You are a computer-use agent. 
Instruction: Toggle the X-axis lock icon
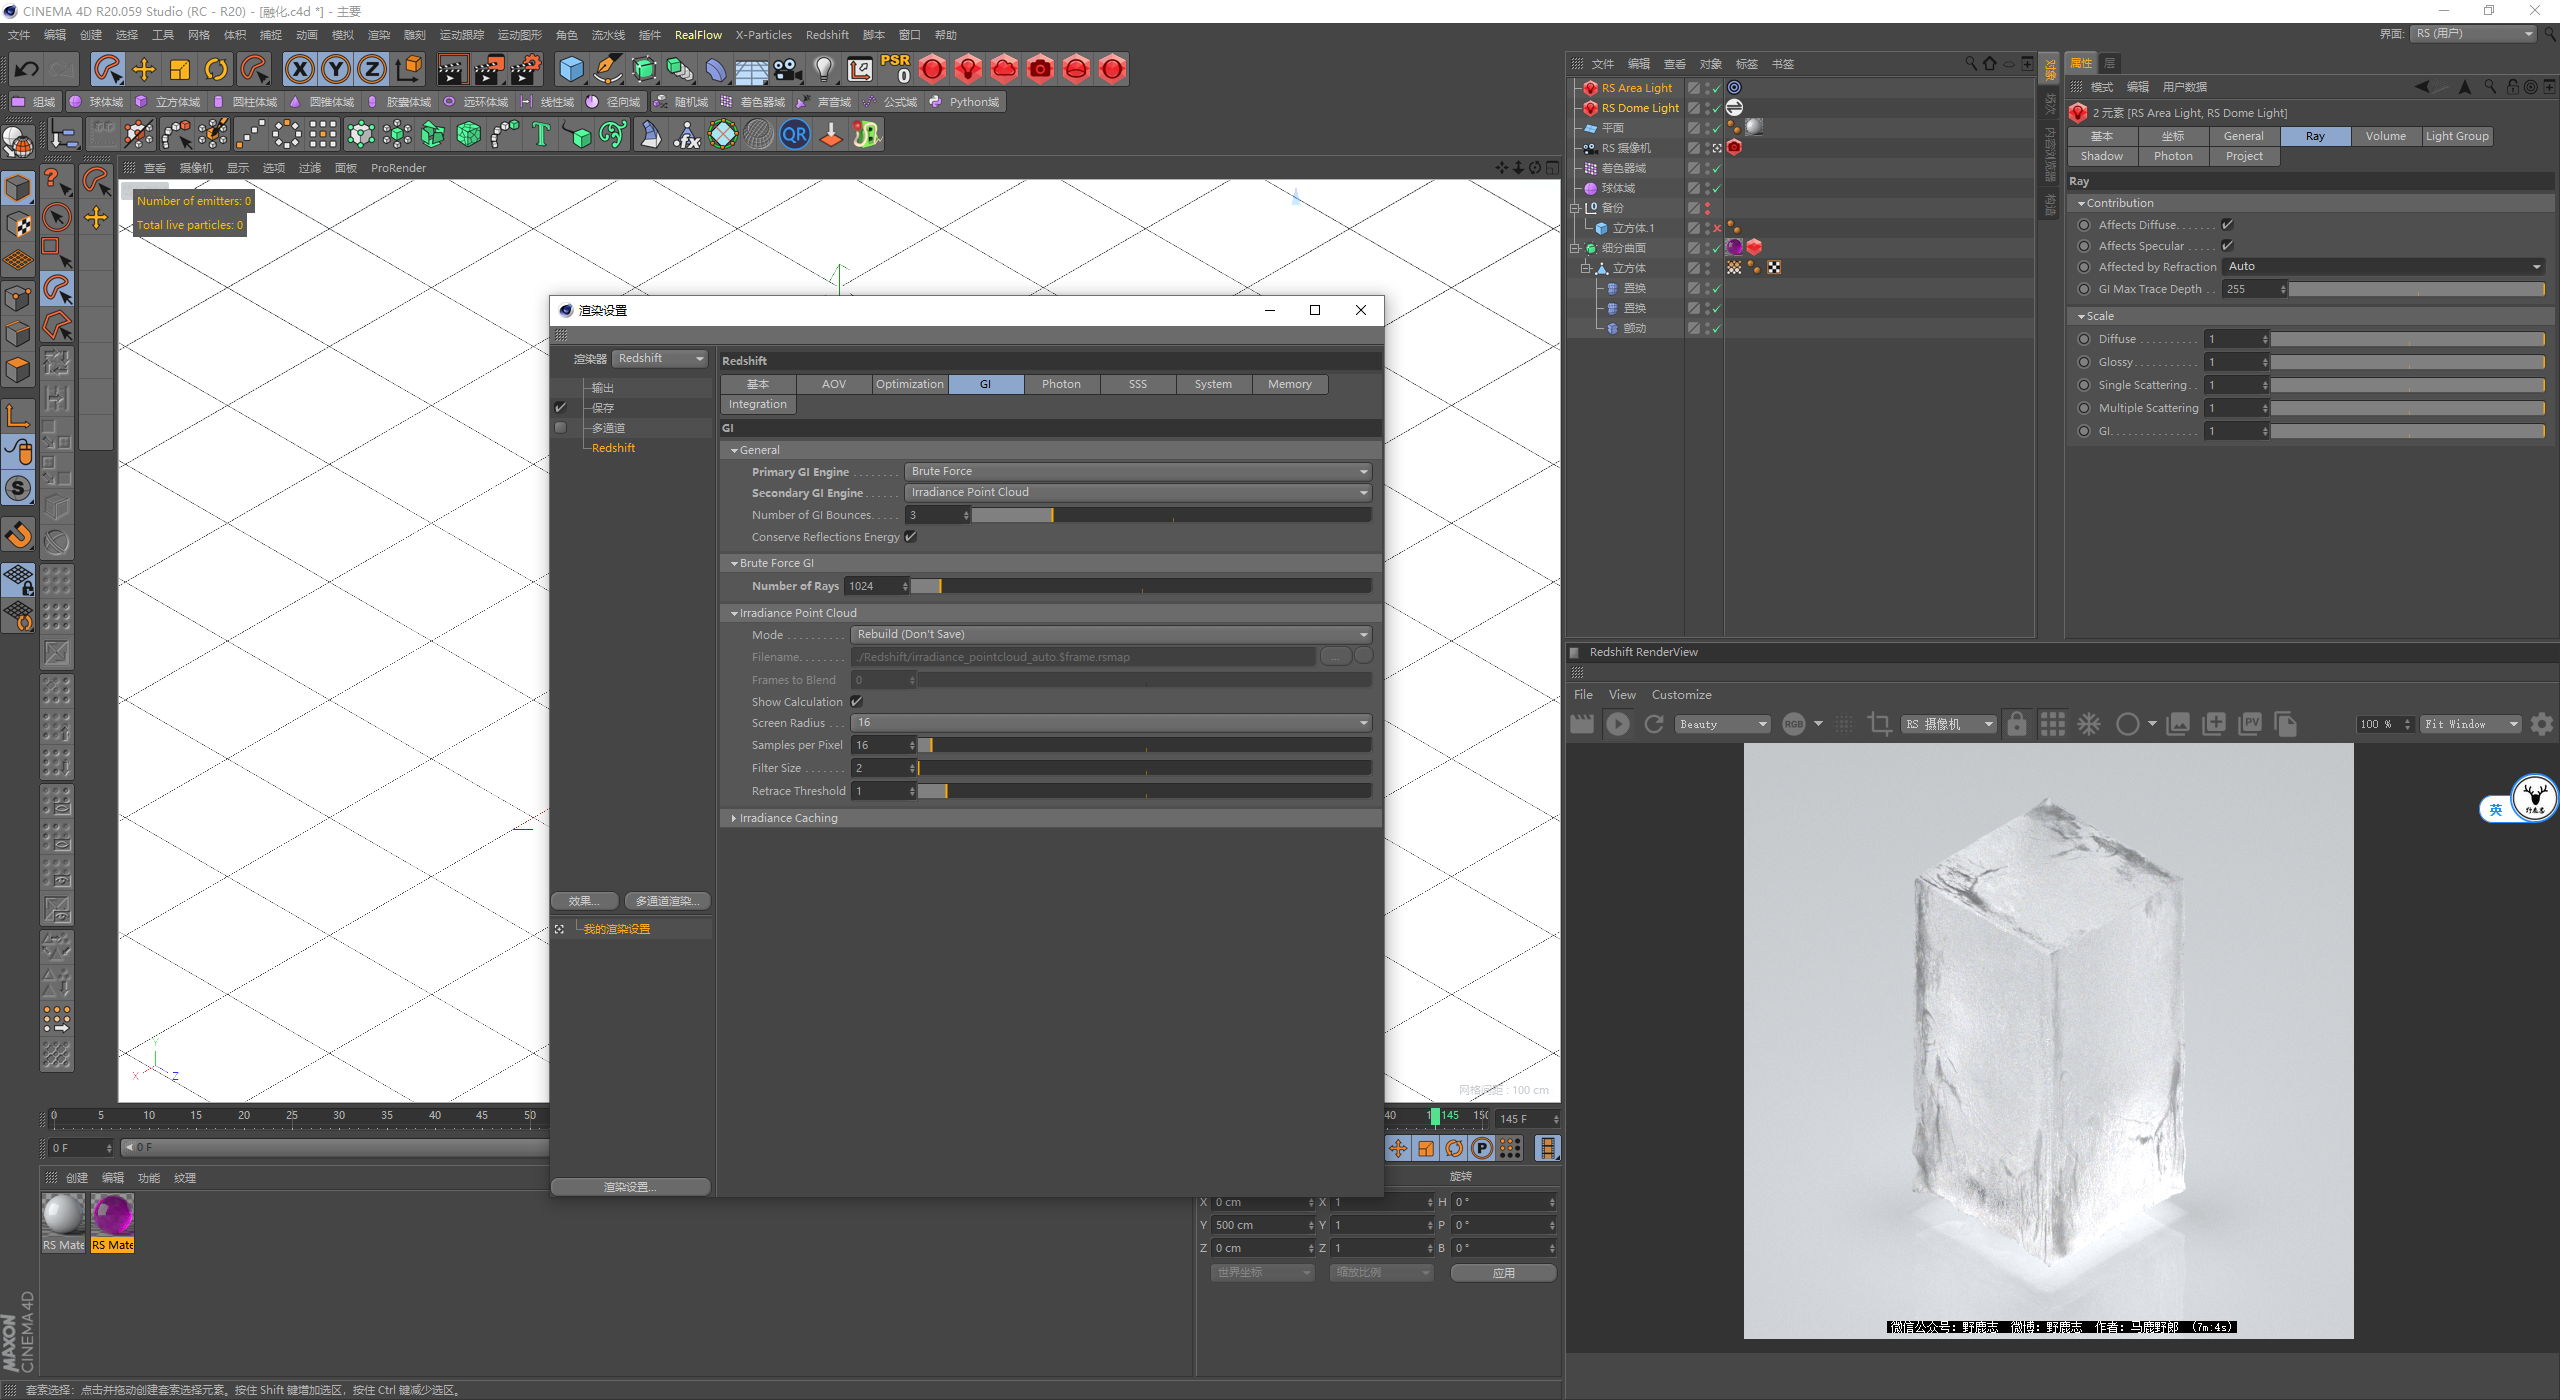(x=299, y=69)
